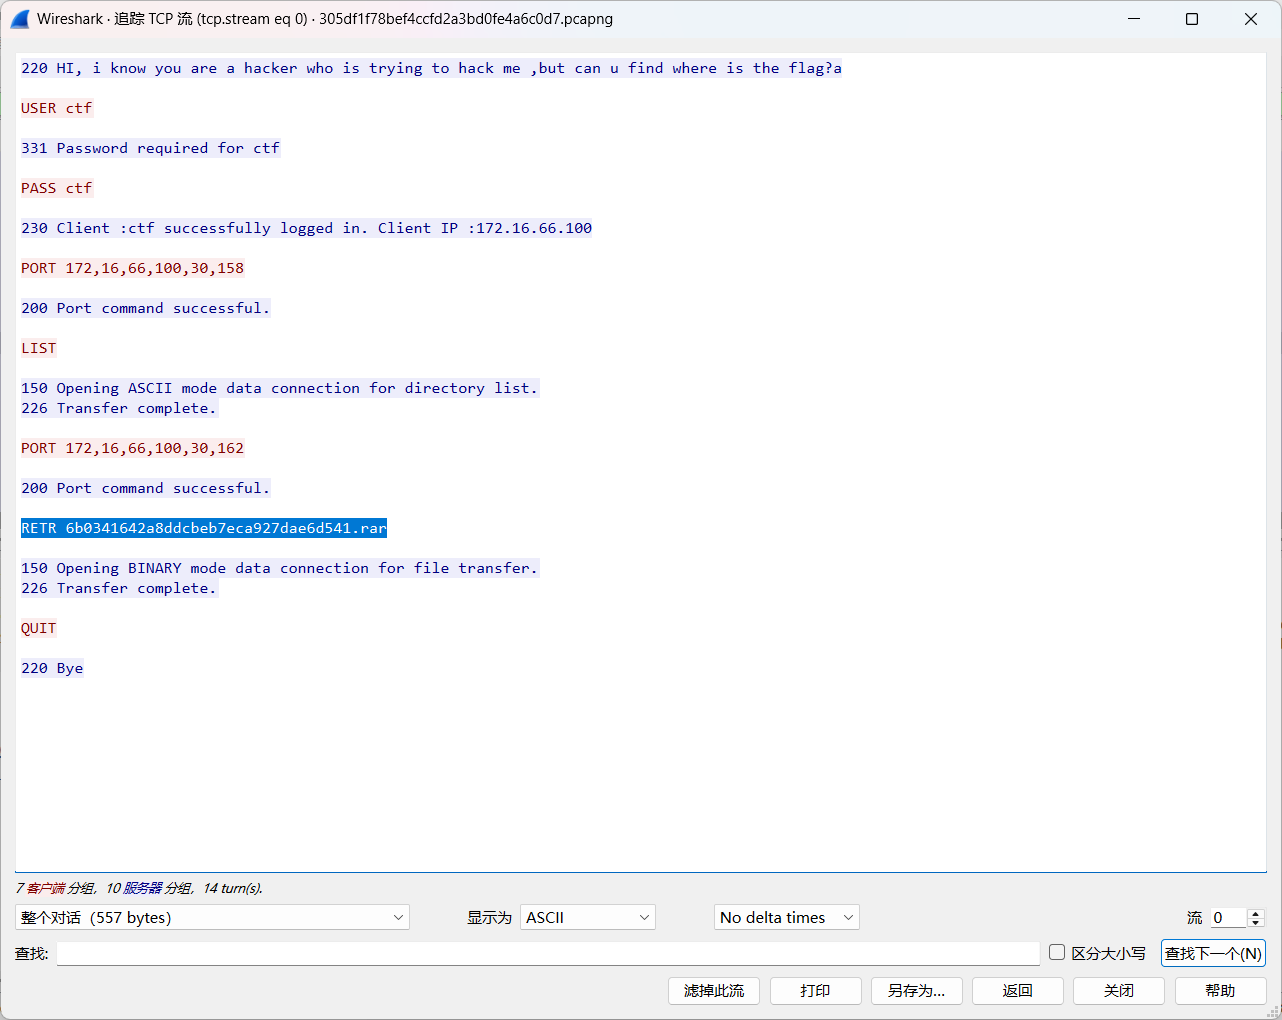Open the No delta times dropdown
This screenshot has width=1282, height=1020.
pyautogui.click(x=786, y=917)
